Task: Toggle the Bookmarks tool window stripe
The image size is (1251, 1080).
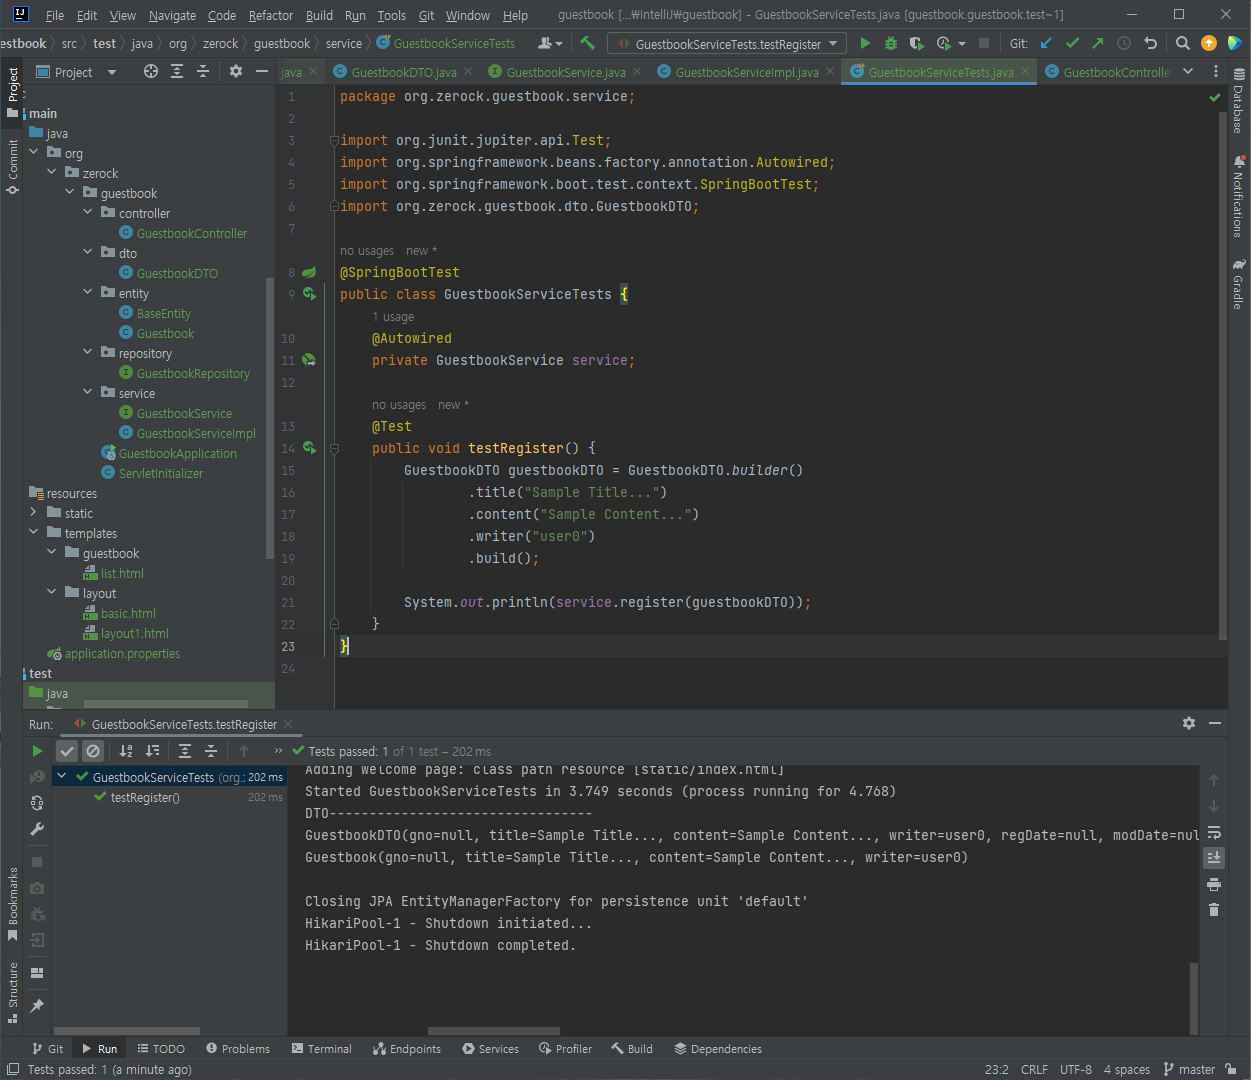Action: (x=12, y=904)
